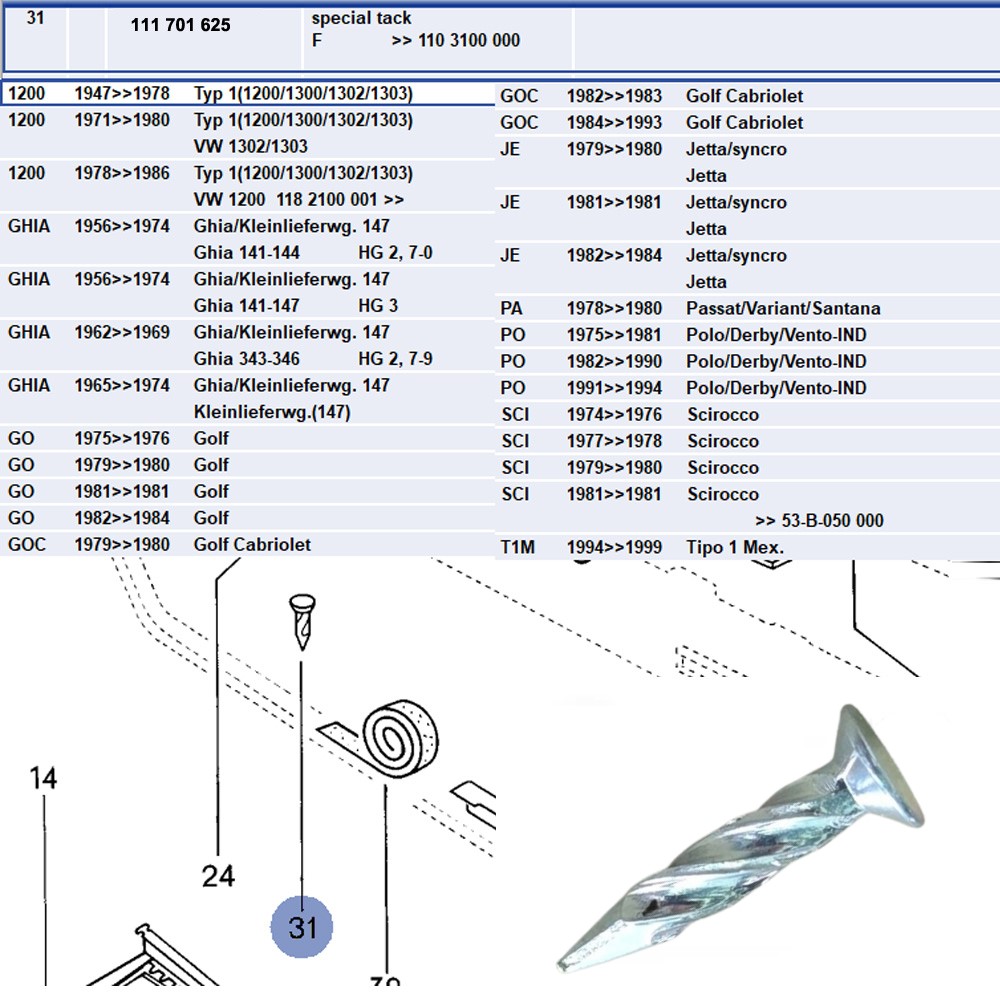Screen dimensions: 1000x1000
Task: Click the small tack drawing in the diagram
Action: pos(300,620)
